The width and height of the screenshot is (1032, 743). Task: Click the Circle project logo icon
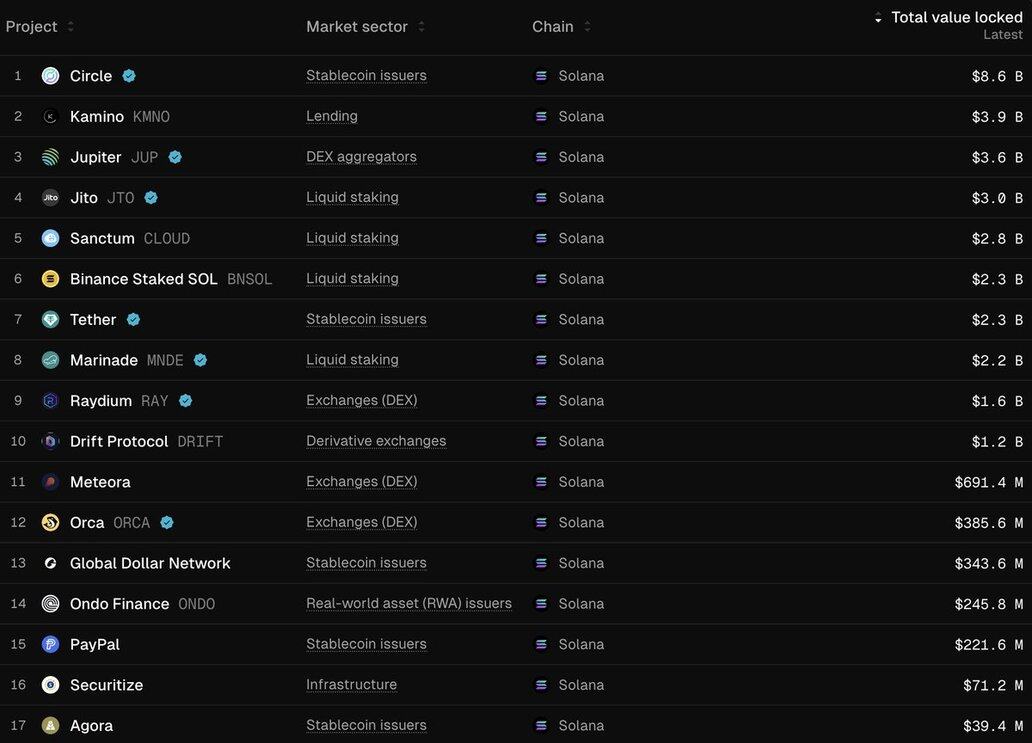click(x=51, y=76)
